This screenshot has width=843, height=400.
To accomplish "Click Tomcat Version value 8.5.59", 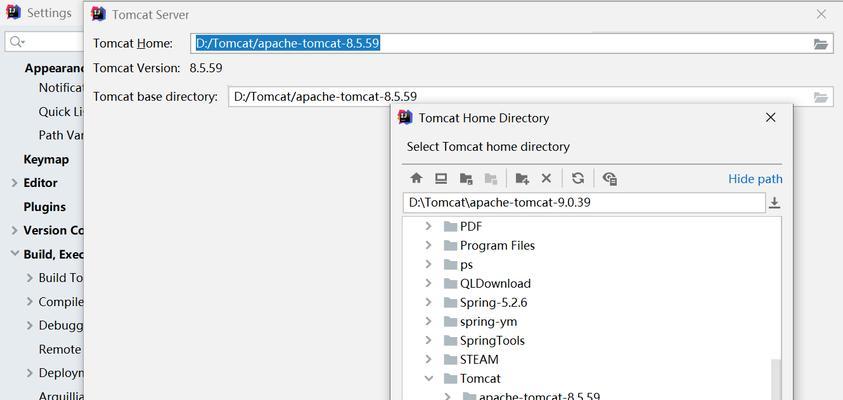I will [x=206, y=68].
